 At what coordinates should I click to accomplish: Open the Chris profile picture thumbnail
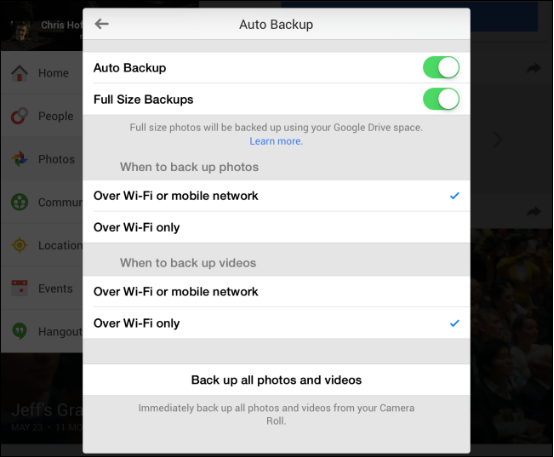20,30
